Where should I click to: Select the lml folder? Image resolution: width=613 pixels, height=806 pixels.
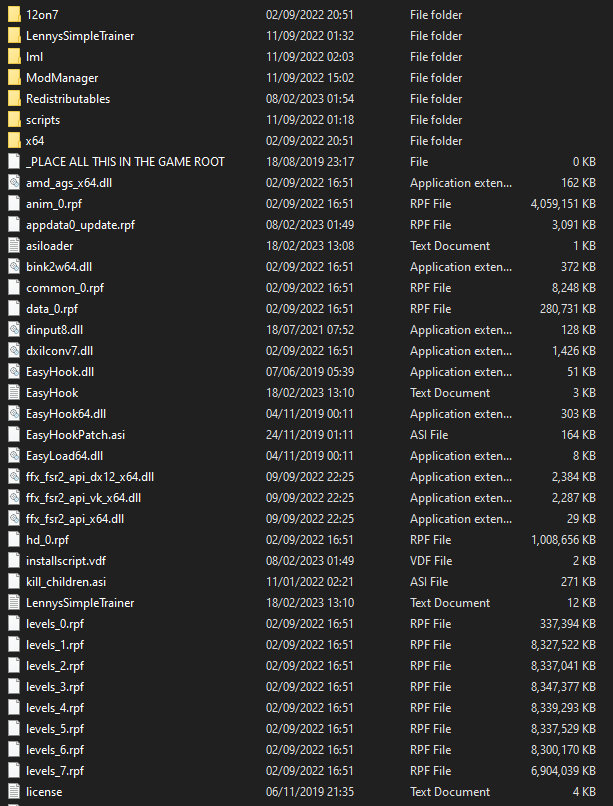tap(34, 57)
